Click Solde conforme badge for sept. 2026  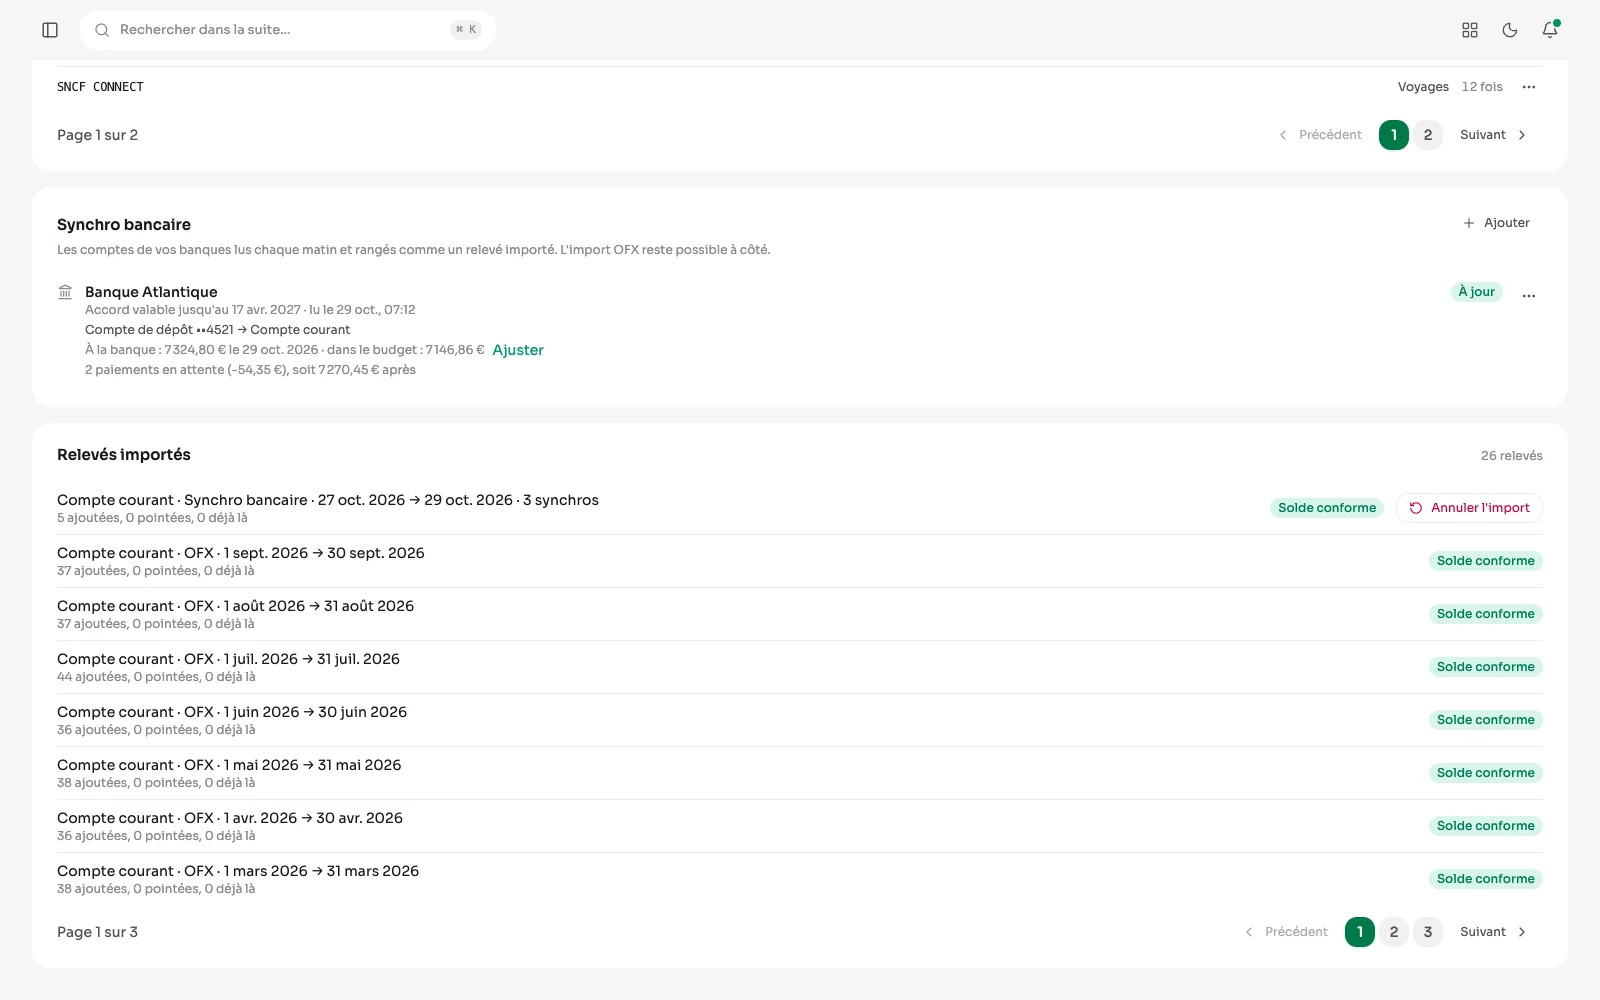click(1485, 561)
